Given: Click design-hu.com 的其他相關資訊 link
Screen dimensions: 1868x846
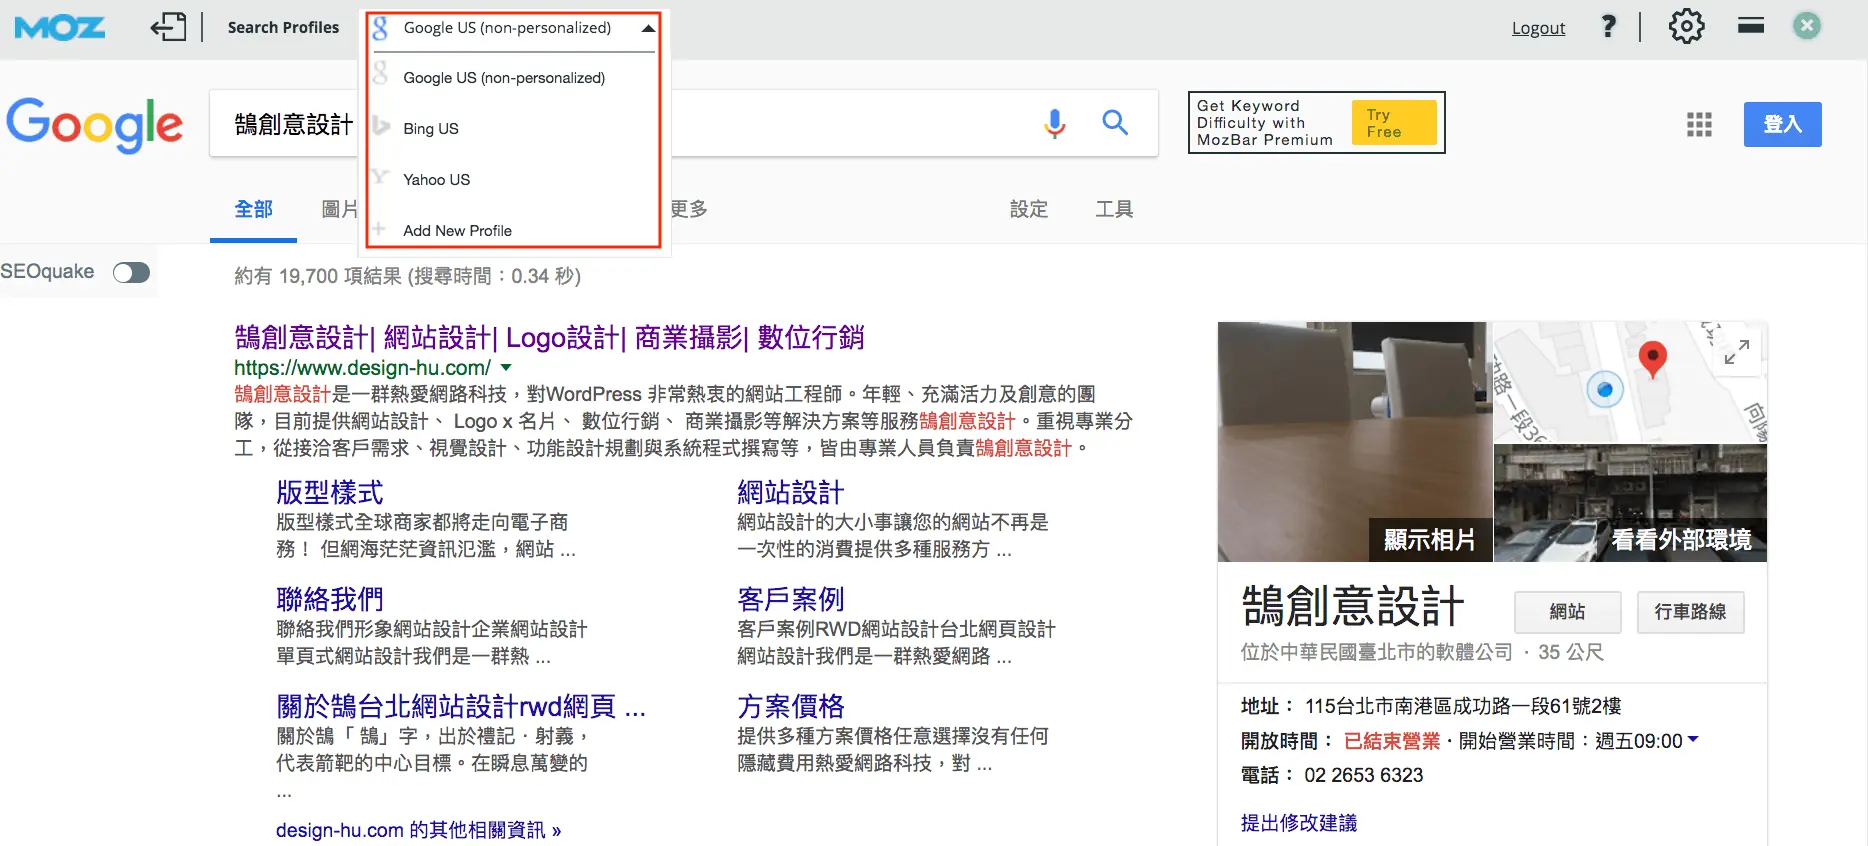Looking at the screenshot, I should tap(418, 830).
